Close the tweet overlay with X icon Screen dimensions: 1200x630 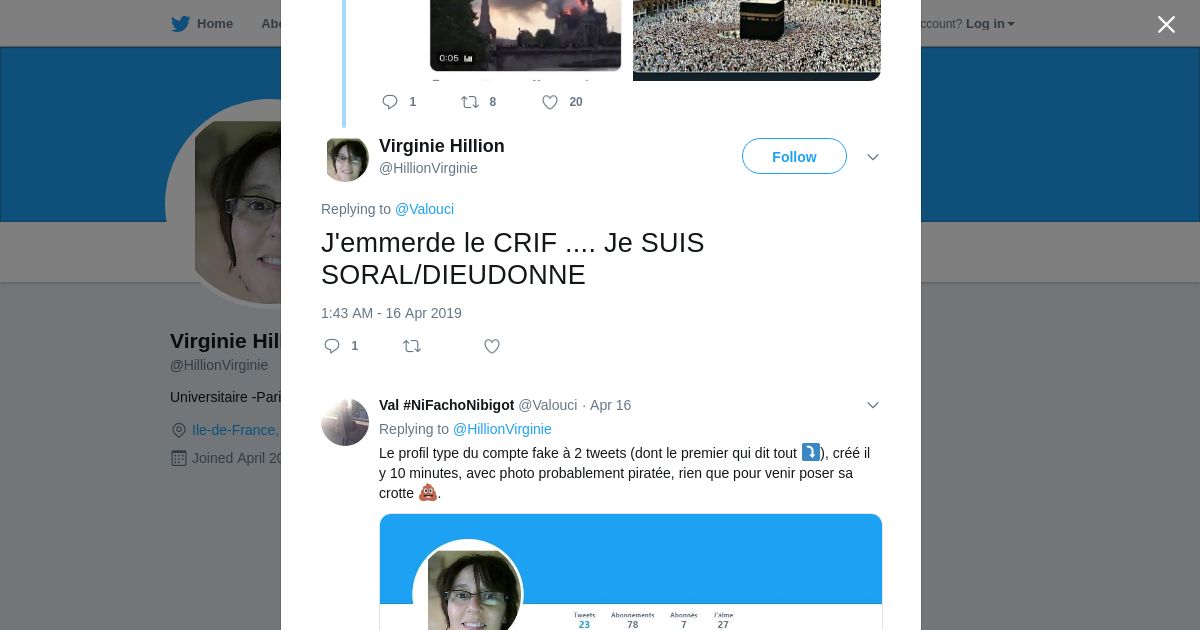pyautogui.click(x=1166, y=24)
